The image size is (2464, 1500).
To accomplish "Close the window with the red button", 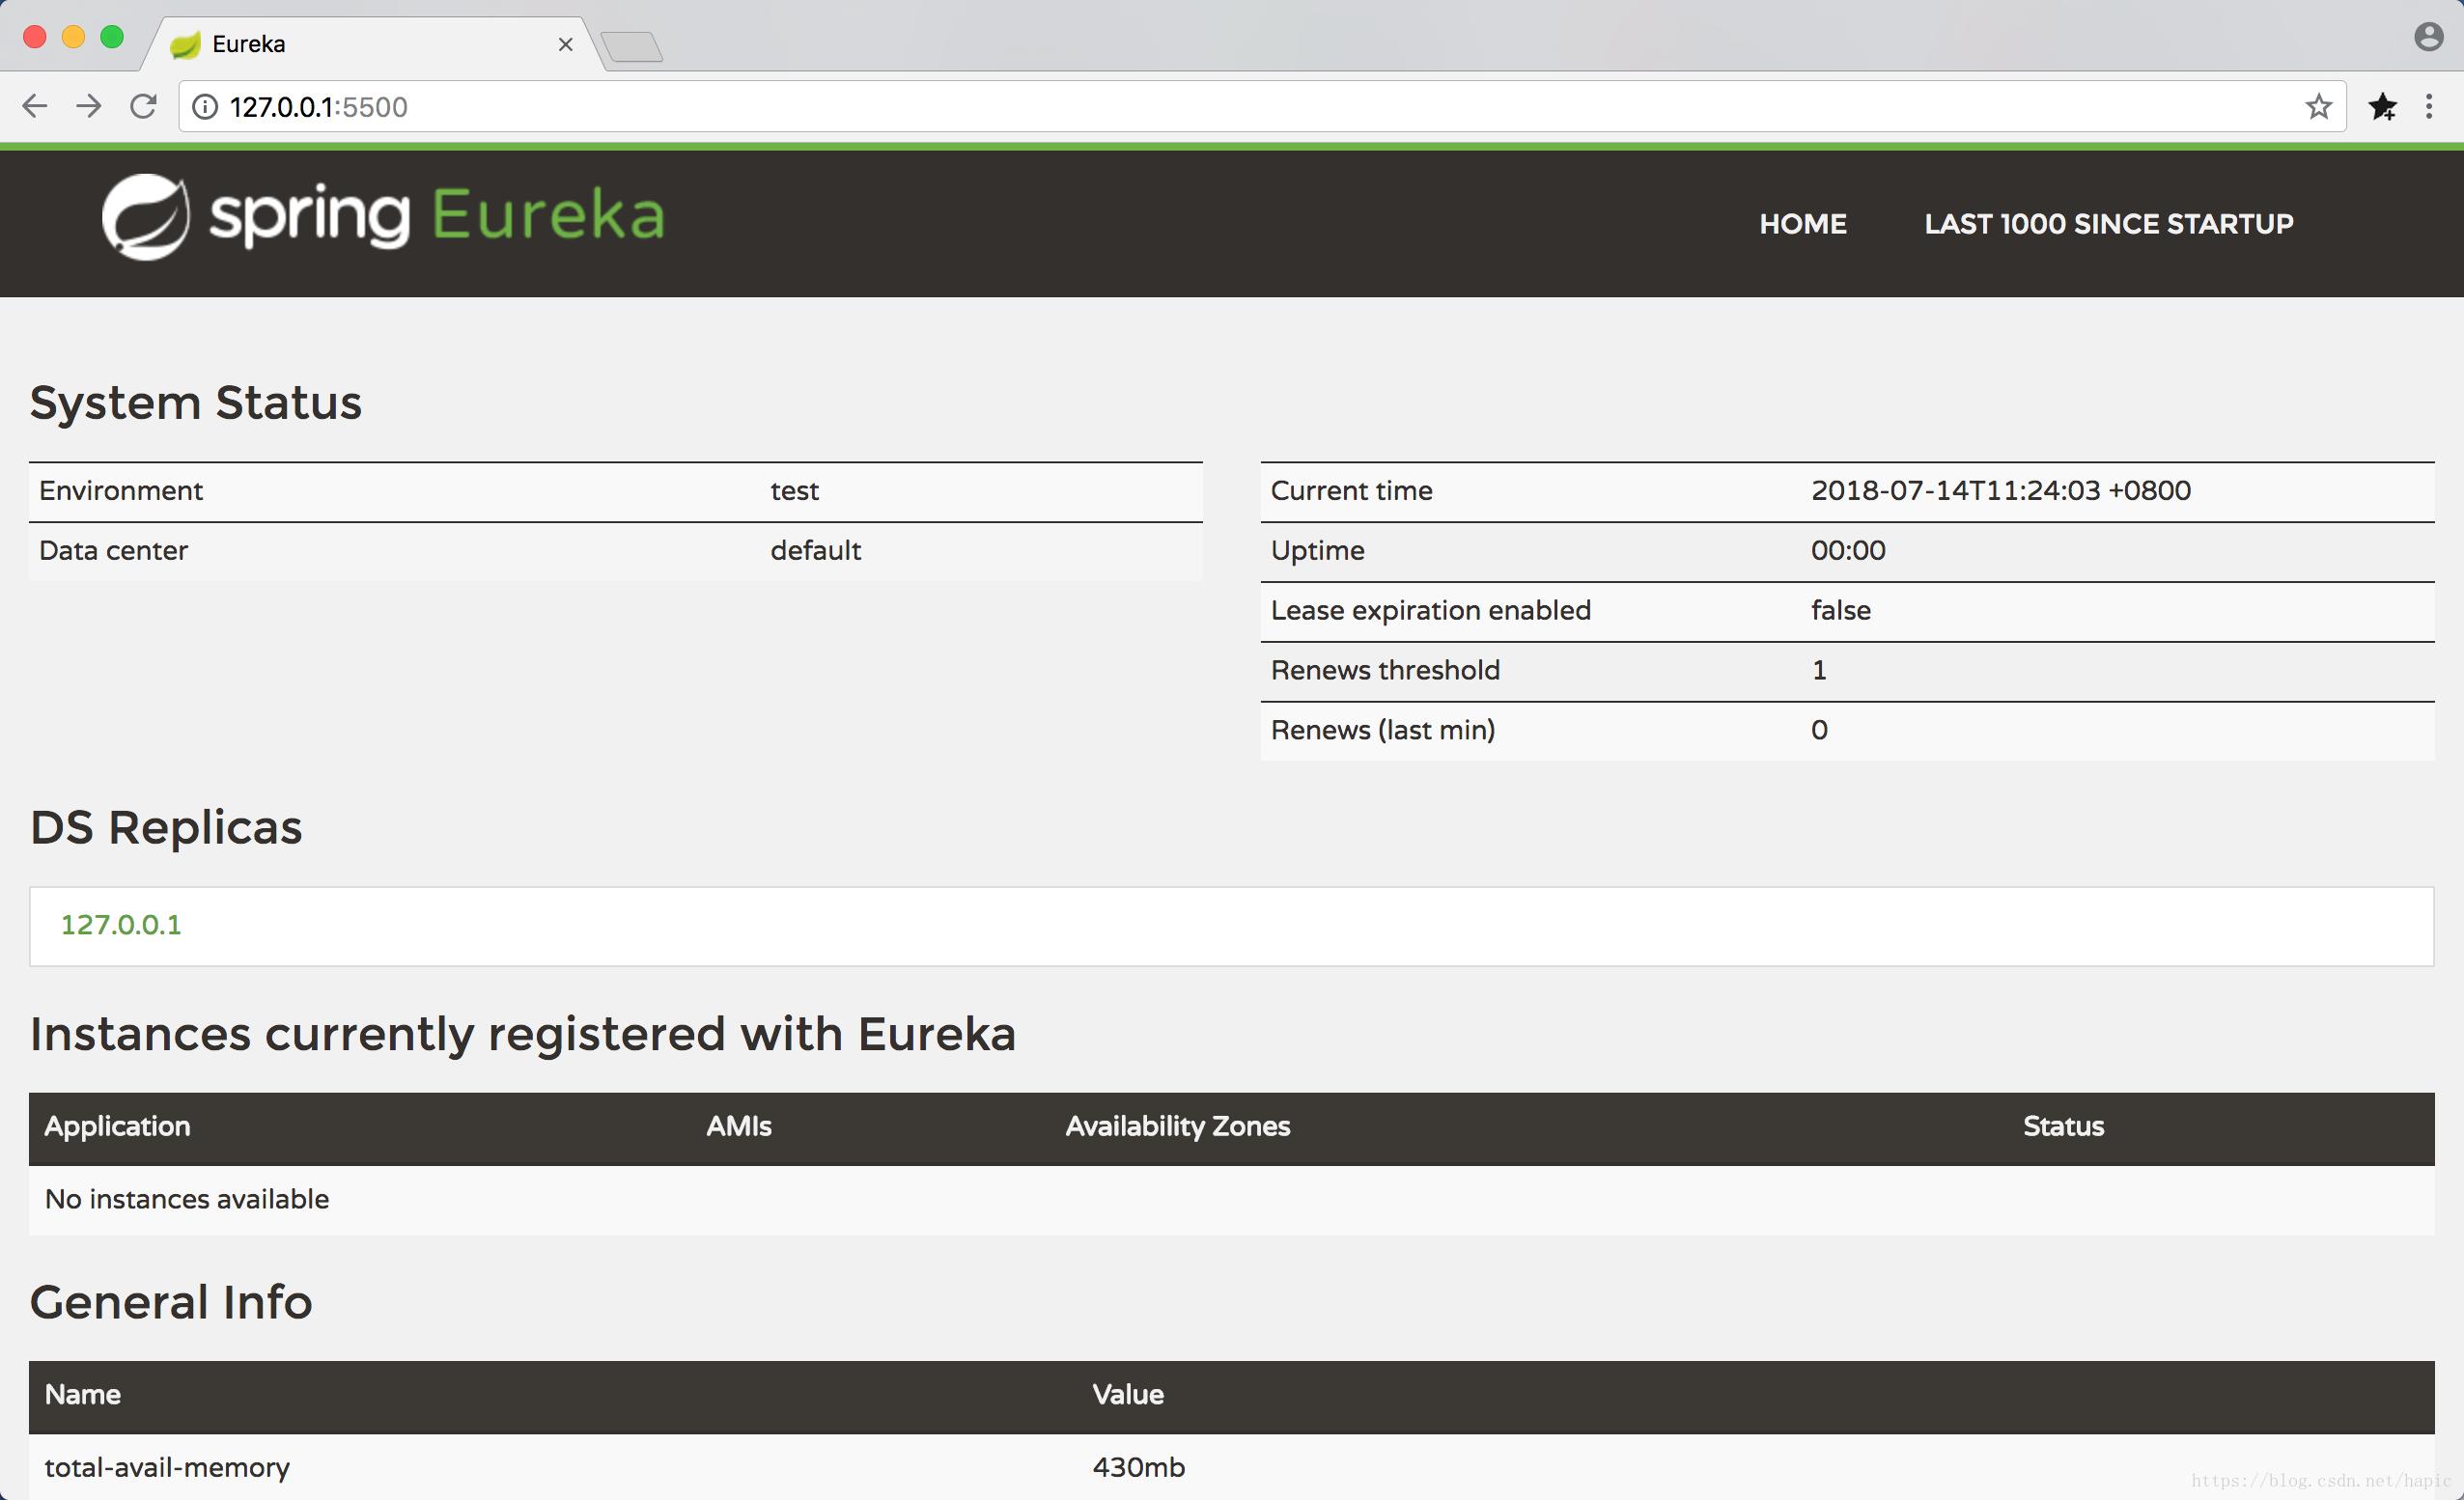I will tap(35, 37).
